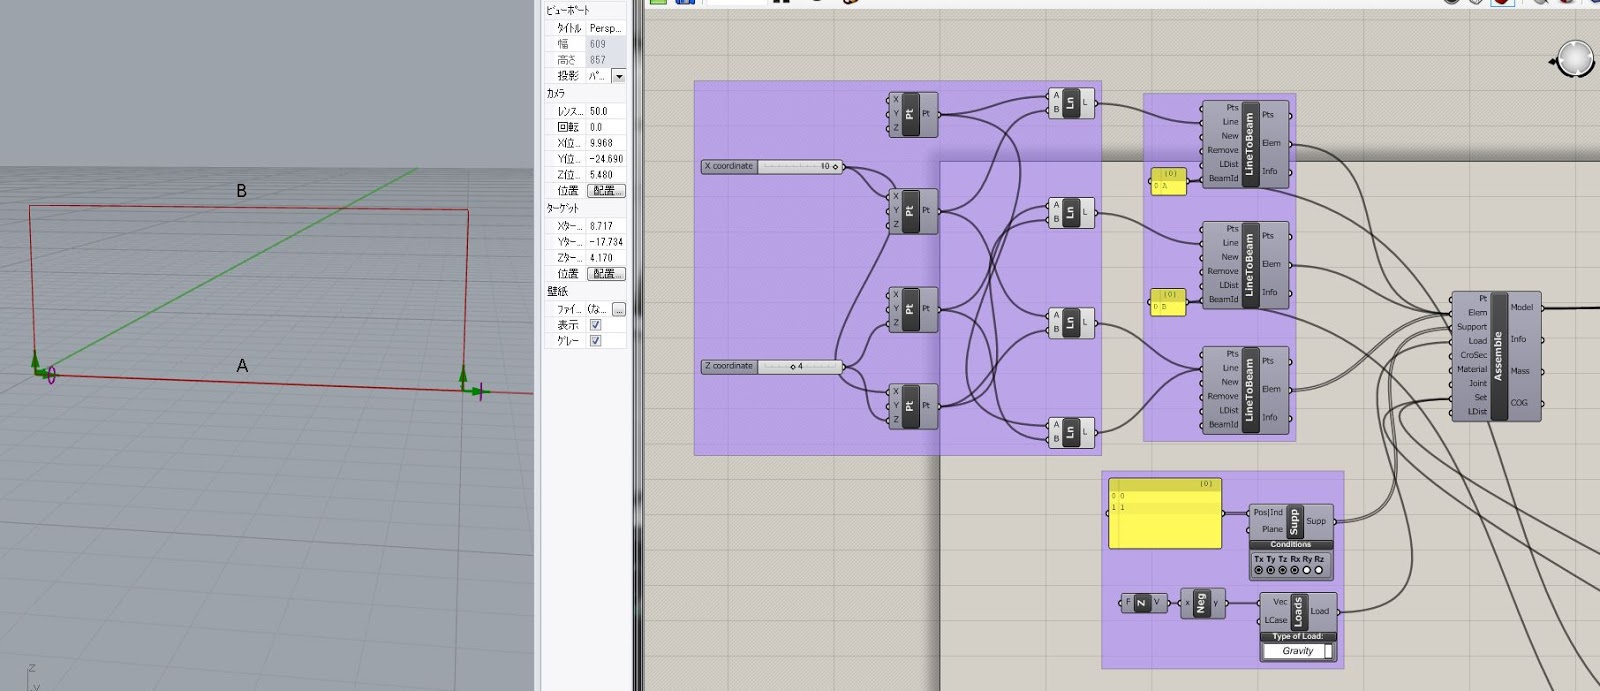Click the Pos|Ind input of Supp
The width and height of the screenshot is (1600, 691).
click(1268, 513)
